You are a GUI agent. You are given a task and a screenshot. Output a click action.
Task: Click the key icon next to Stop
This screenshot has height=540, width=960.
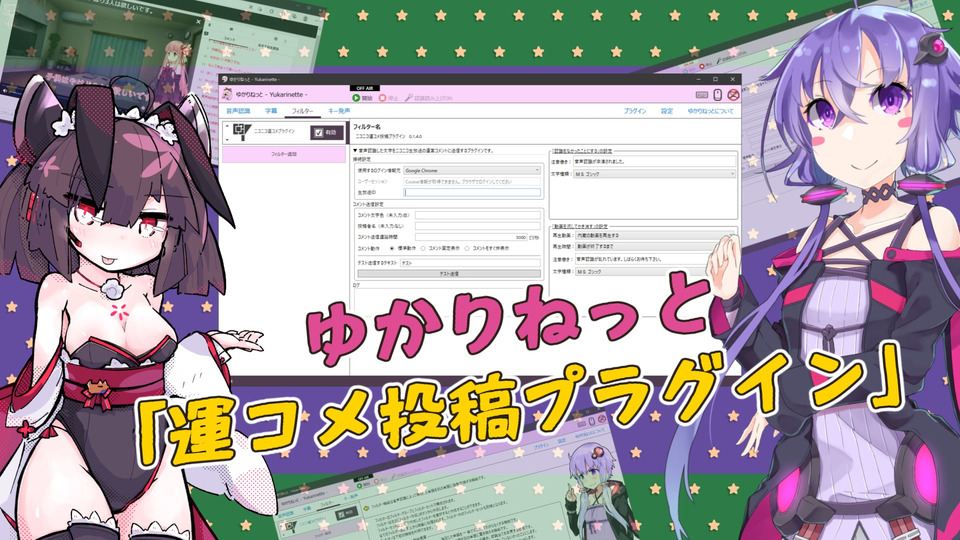(408, 98)
